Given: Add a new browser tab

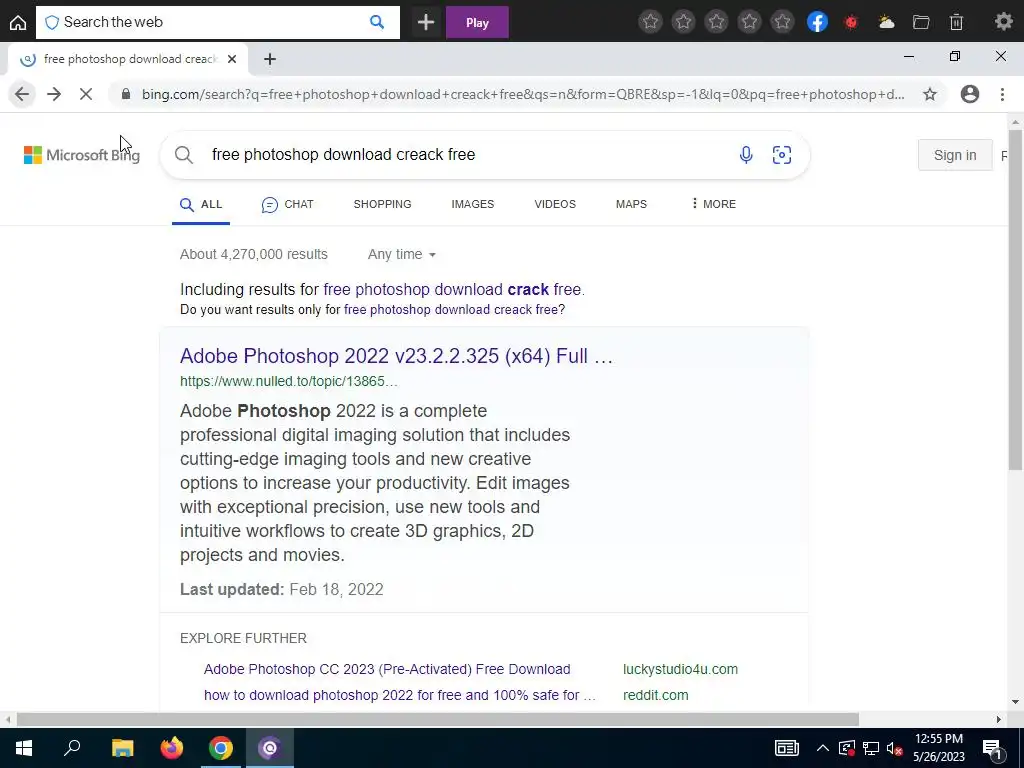Looking at the screenshot, I should [x=270, y=59].
